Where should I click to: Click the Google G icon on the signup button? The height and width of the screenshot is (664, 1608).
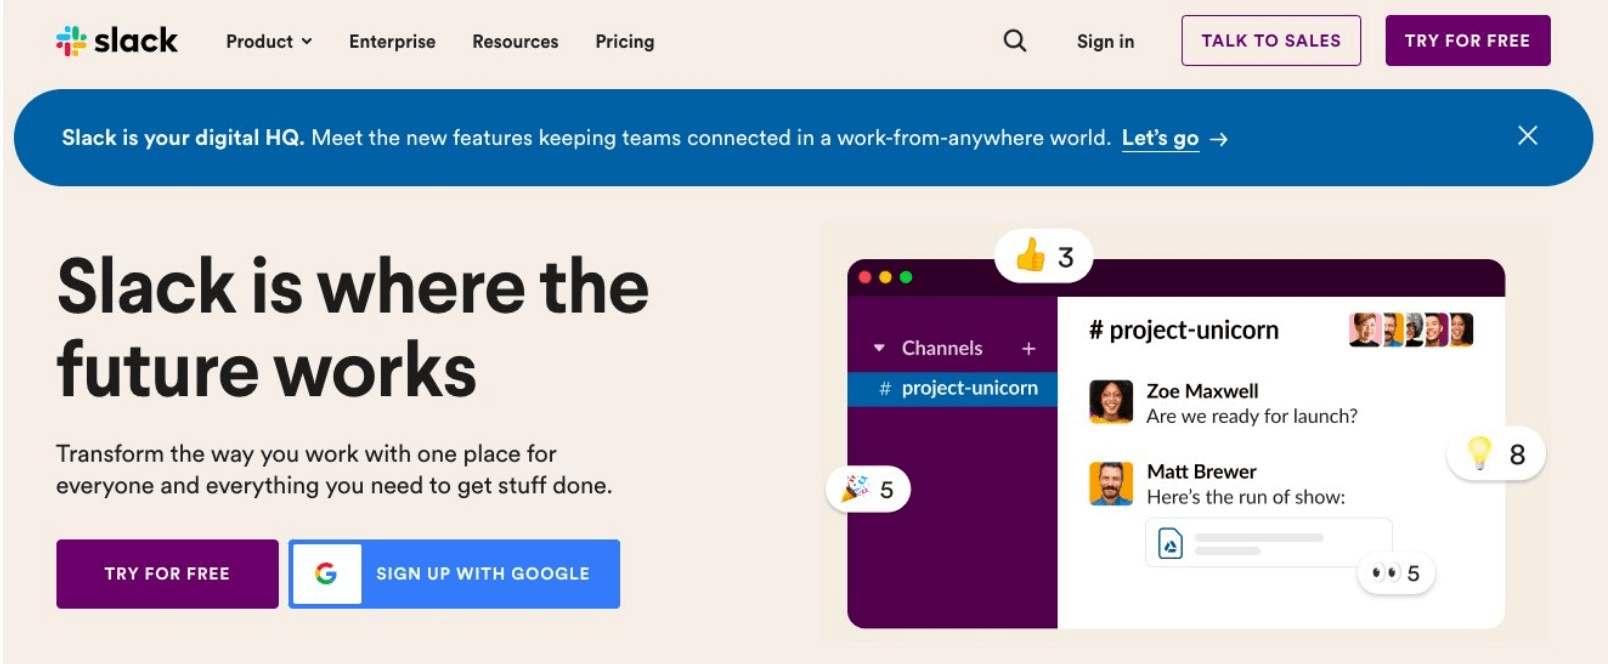[325, 573]
